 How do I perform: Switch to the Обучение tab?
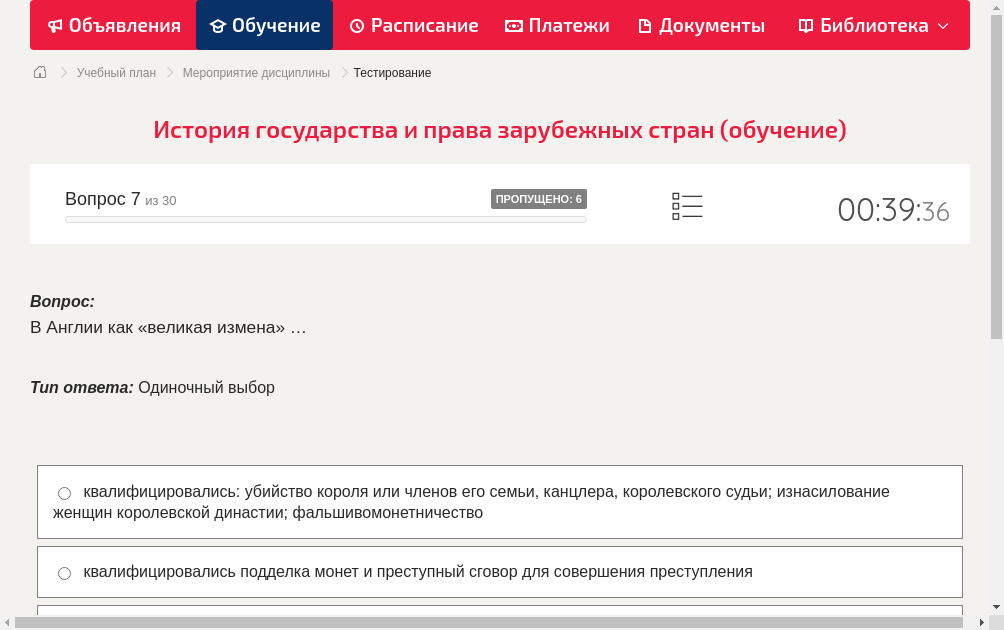click(264, 25)
